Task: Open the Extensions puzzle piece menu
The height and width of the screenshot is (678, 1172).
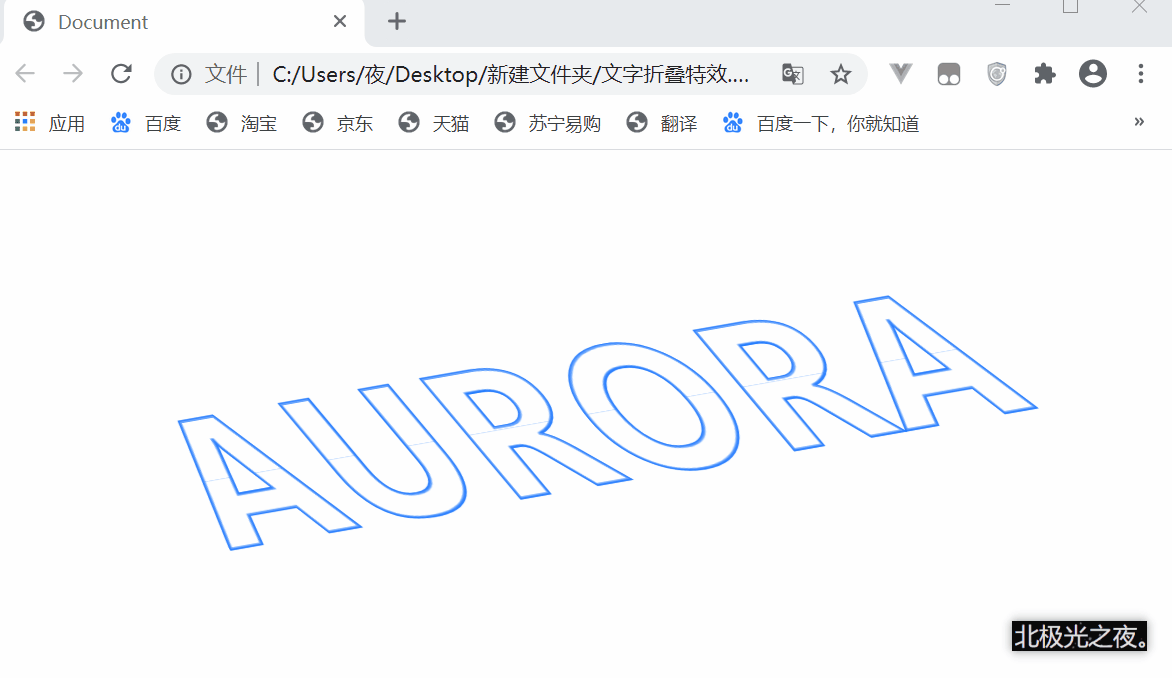Action: (1045, 74)
